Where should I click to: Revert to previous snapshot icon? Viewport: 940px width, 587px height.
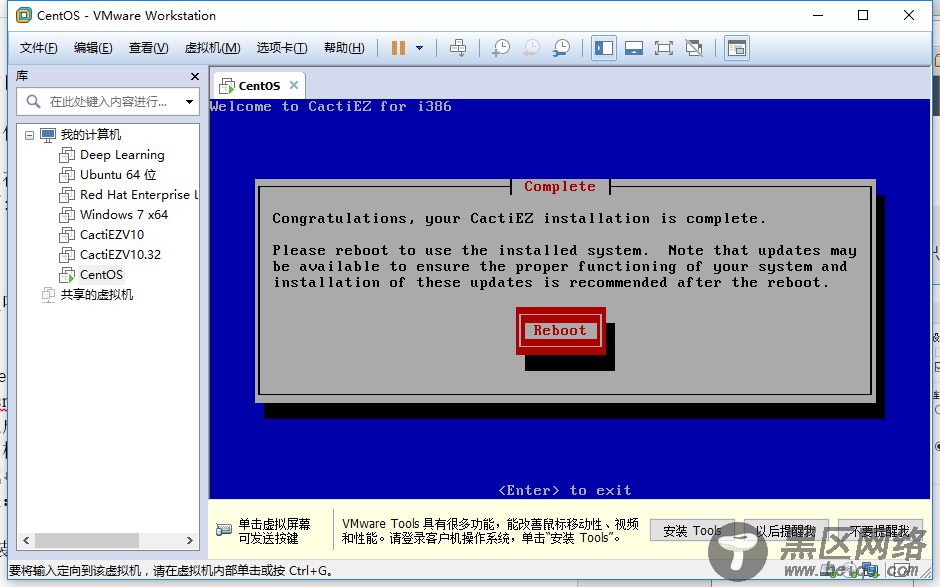pyautogui.click(x=531, y=48)
